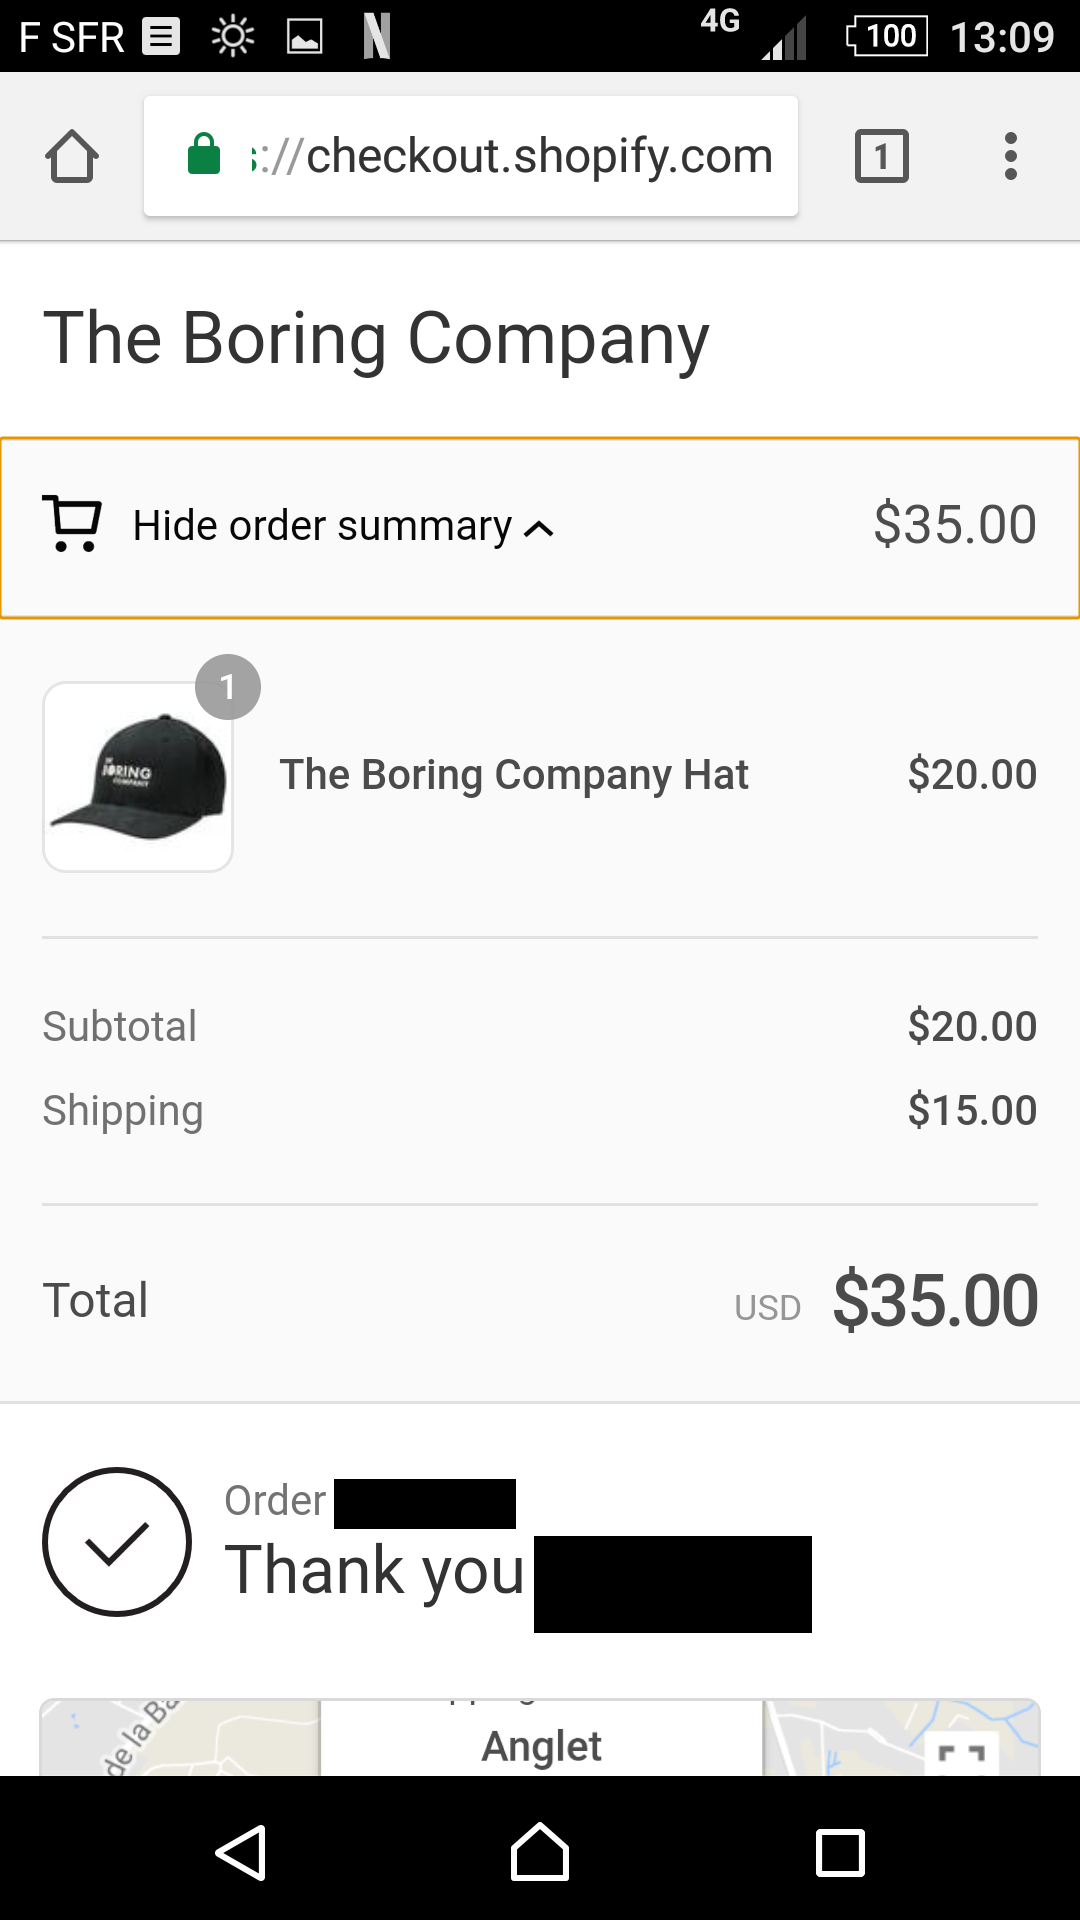Tap the green padlock security icon
This screenshot has width=1080, height=1920.
(x=204, y=155)
